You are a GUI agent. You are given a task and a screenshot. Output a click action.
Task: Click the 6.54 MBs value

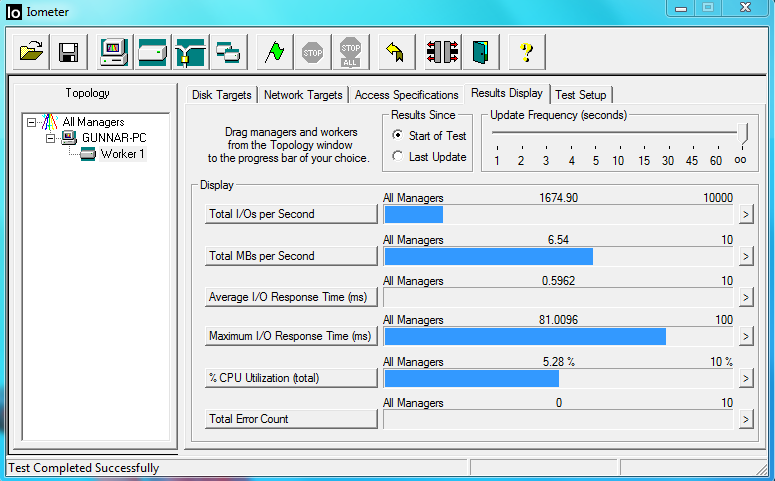point(559,240)
